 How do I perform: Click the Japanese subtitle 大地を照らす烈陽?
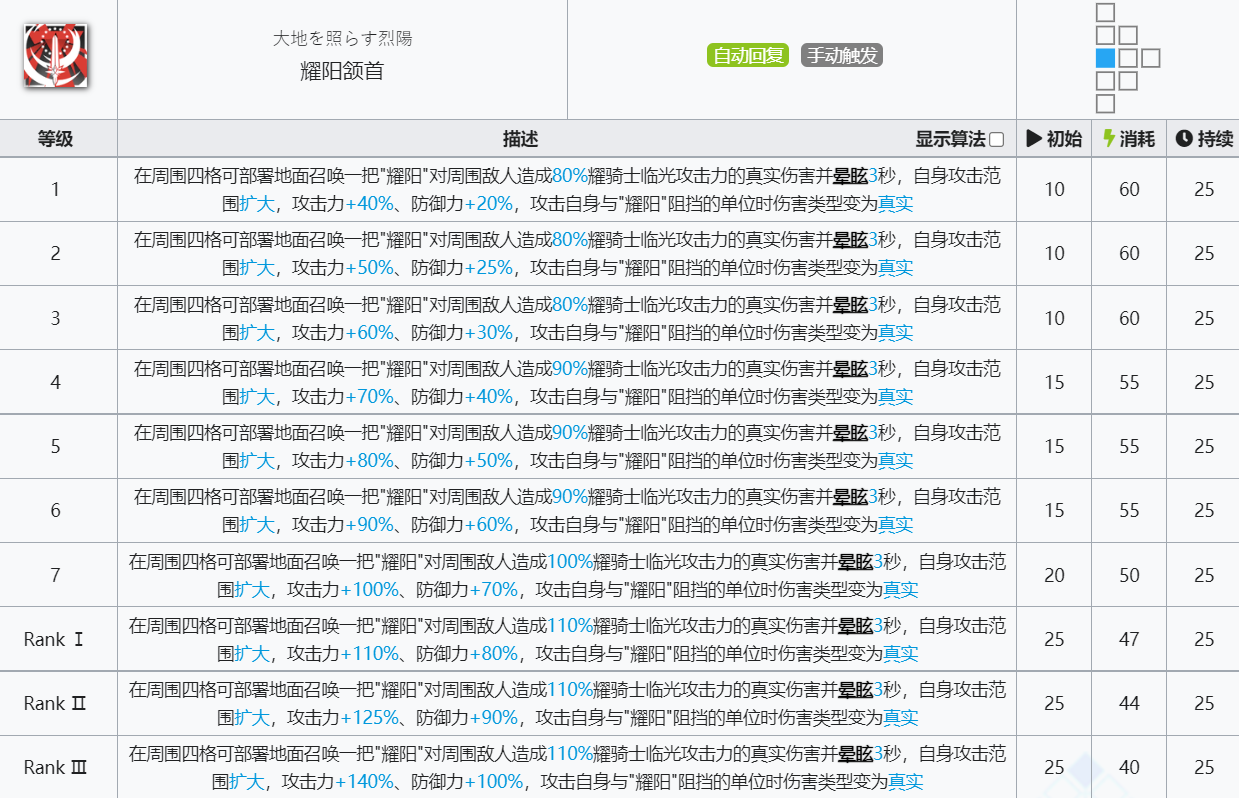pos(342,39)
